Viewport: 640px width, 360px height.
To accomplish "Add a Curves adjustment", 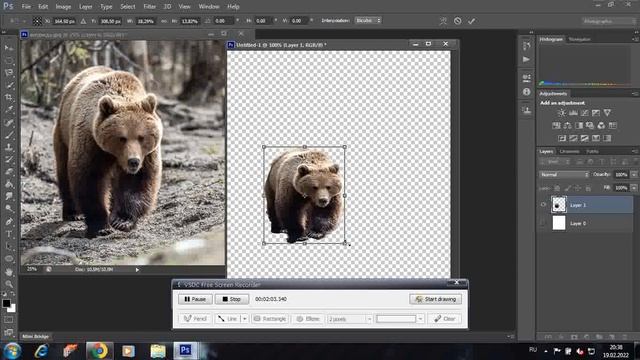I will tap(585, 113).
